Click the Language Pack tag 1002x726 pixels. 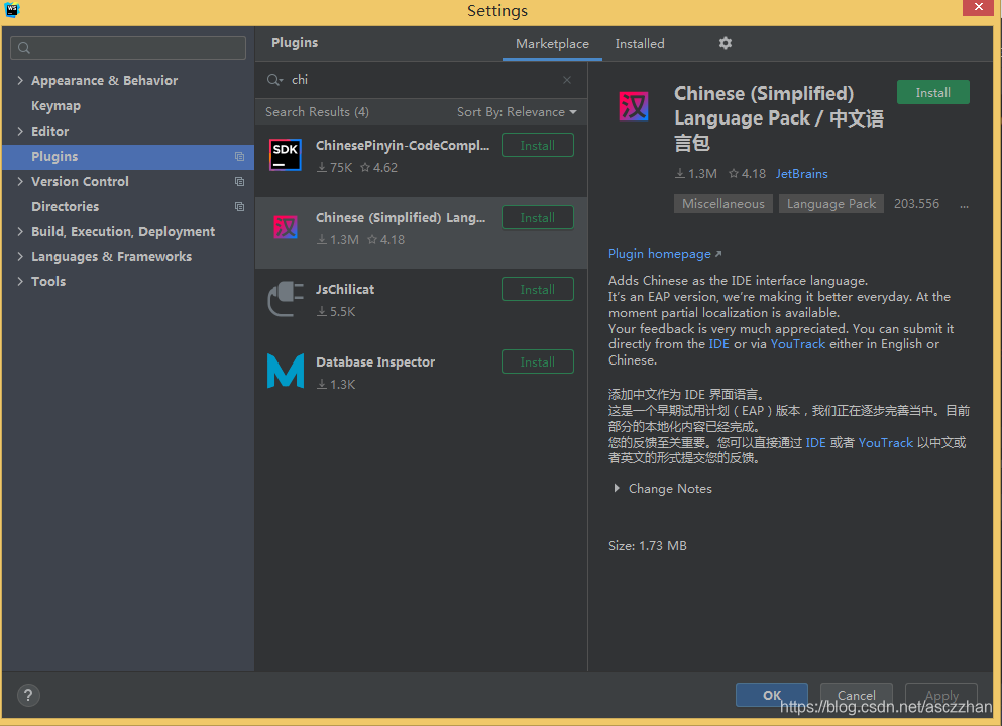(831, 204)
